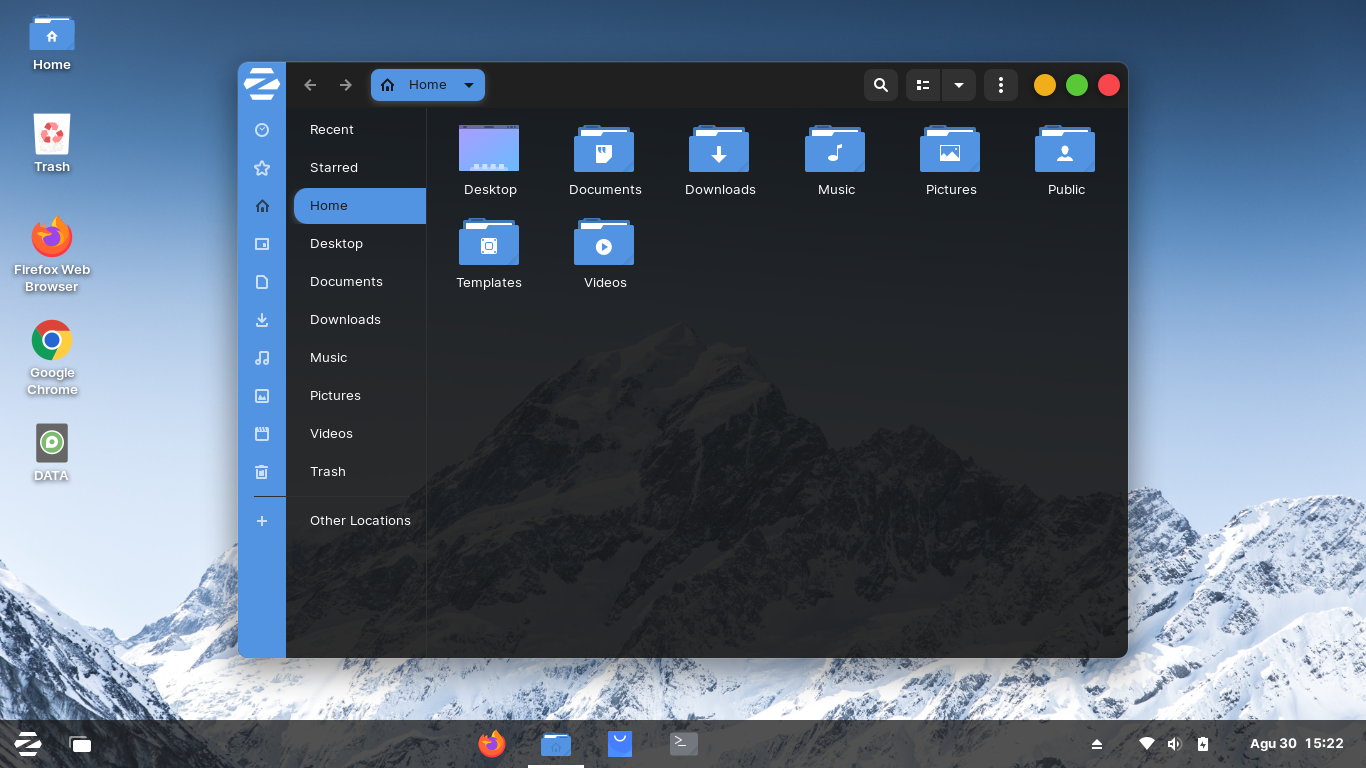The width and height of the screenshot is (1366, 768).
Task: Click the Recent clock icon in blue strip
Action: (262, 130)
